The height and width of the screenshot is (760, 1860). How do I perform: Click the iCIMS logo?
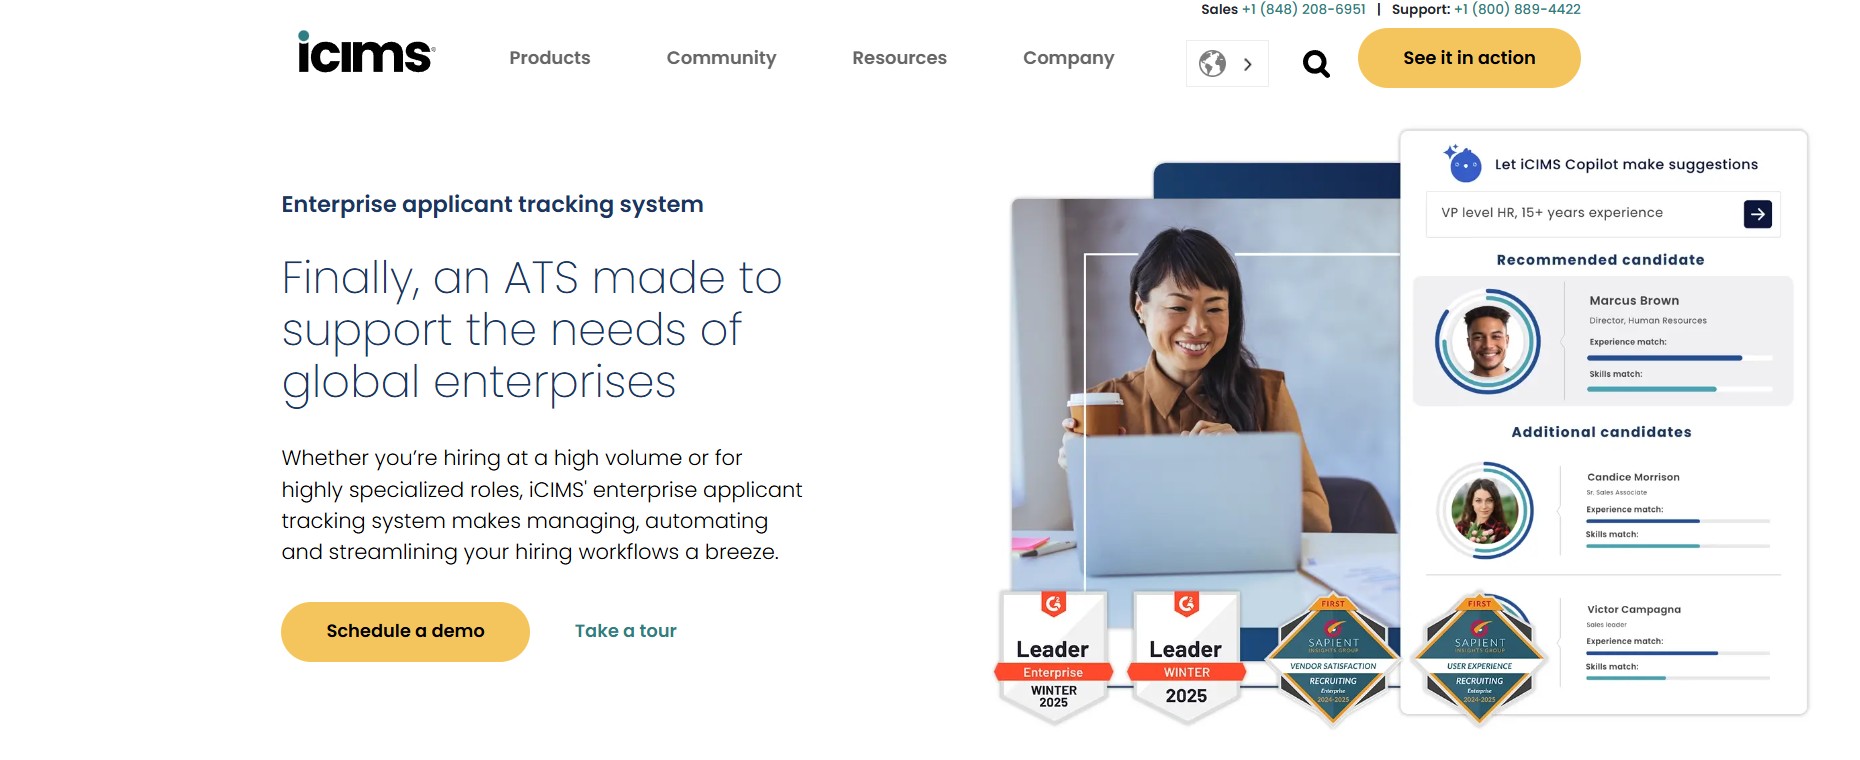pyautogui.click(x=366, y=53)
